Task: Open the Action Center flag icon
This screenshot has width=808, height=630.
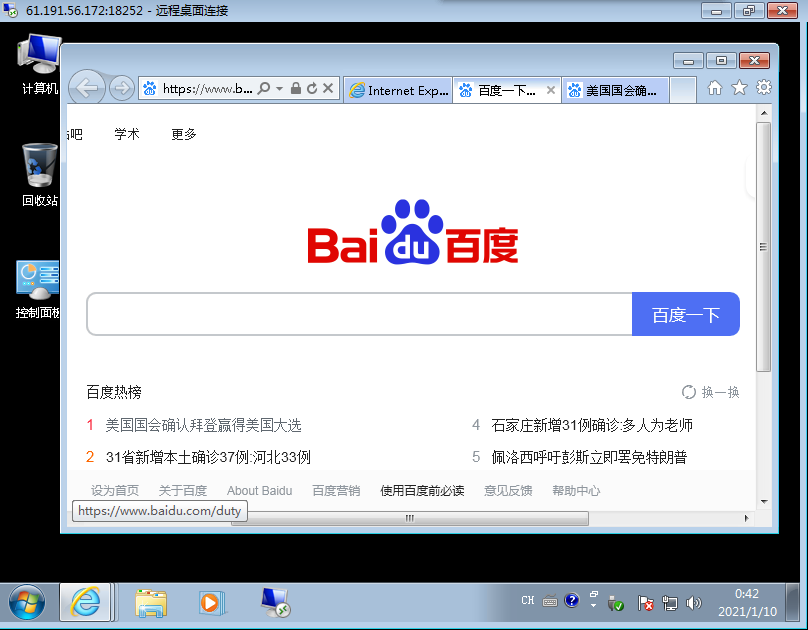Action: tap(645, 603)
